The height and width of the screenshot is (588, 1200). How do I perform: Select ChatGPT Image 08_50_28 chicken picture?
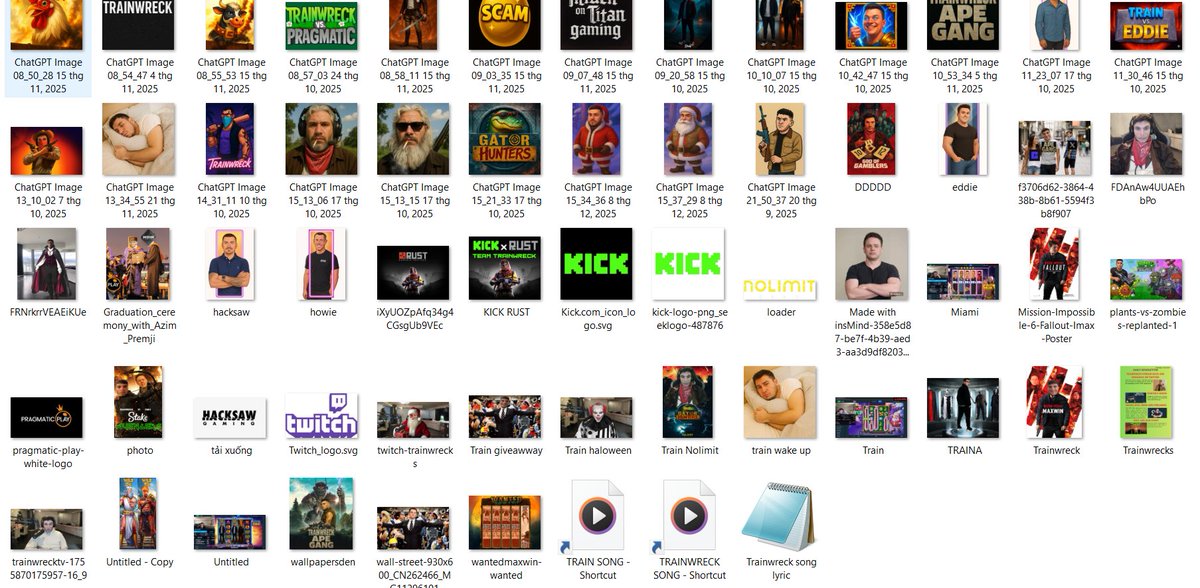click(47, 25)
